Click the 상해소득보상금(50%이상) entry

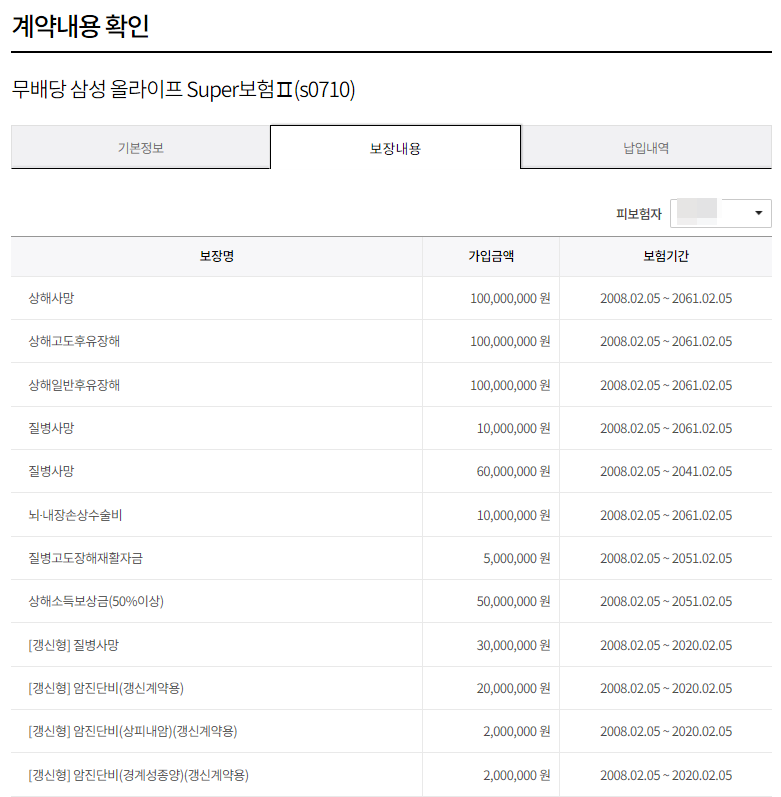coord(96,601)
